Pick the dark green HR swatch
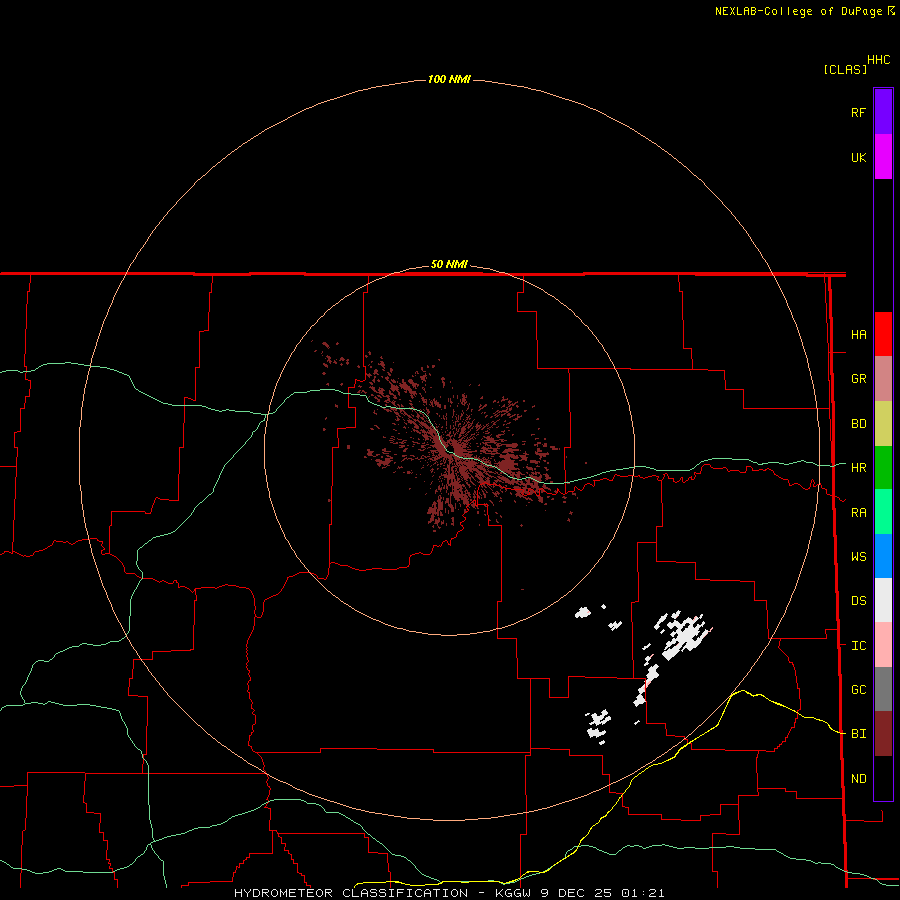This screenshot has width=900, height=900. tap(883, 468)
